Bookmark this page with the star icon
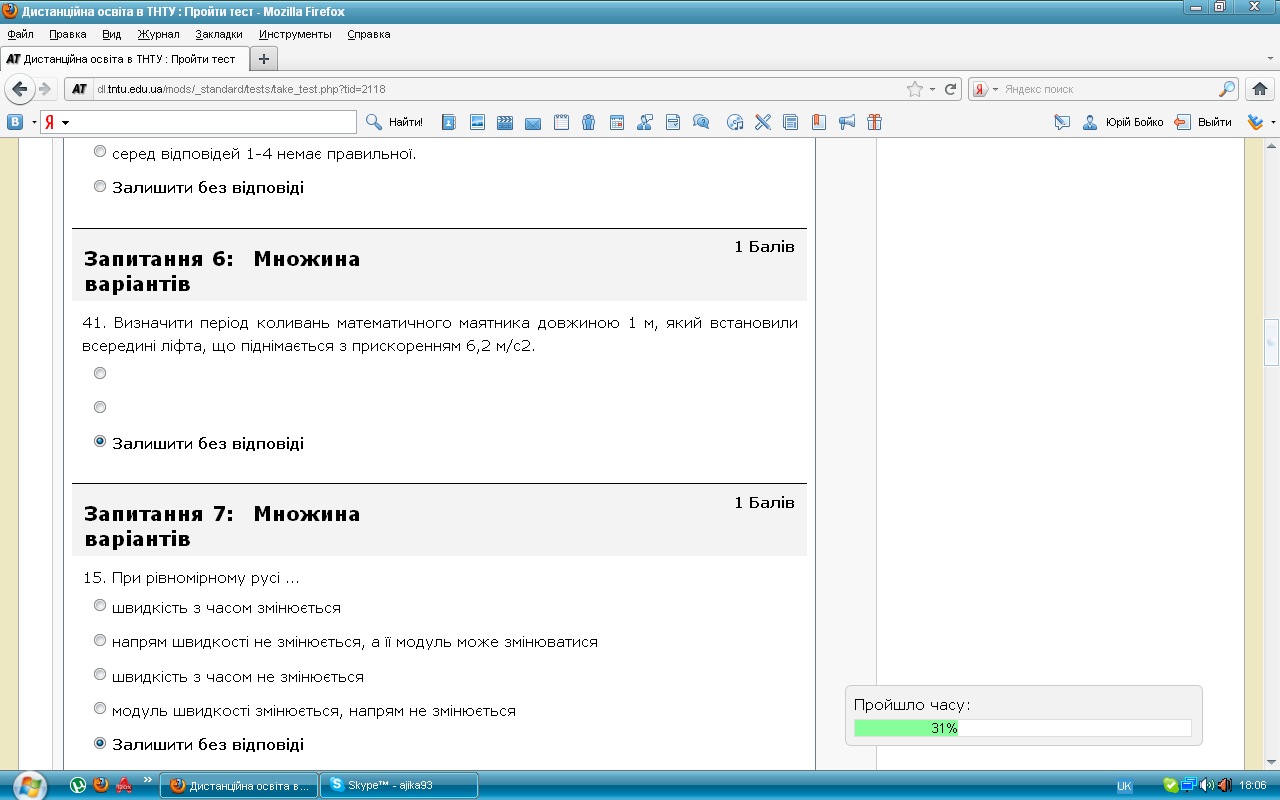The width and height of the screenshot is (1280, 800). pos(914,89)
